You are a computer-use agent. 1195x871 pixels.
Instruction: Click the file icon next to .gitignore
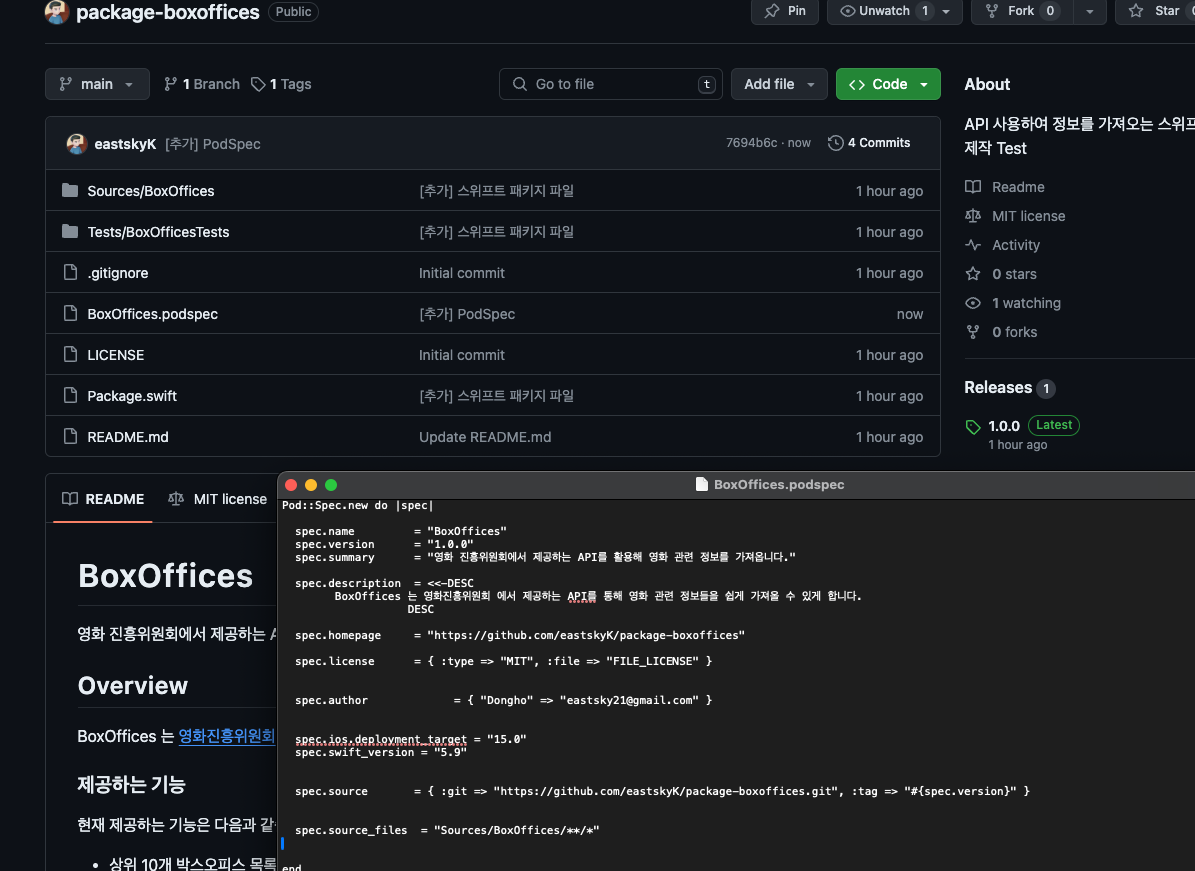pos(70,272)
